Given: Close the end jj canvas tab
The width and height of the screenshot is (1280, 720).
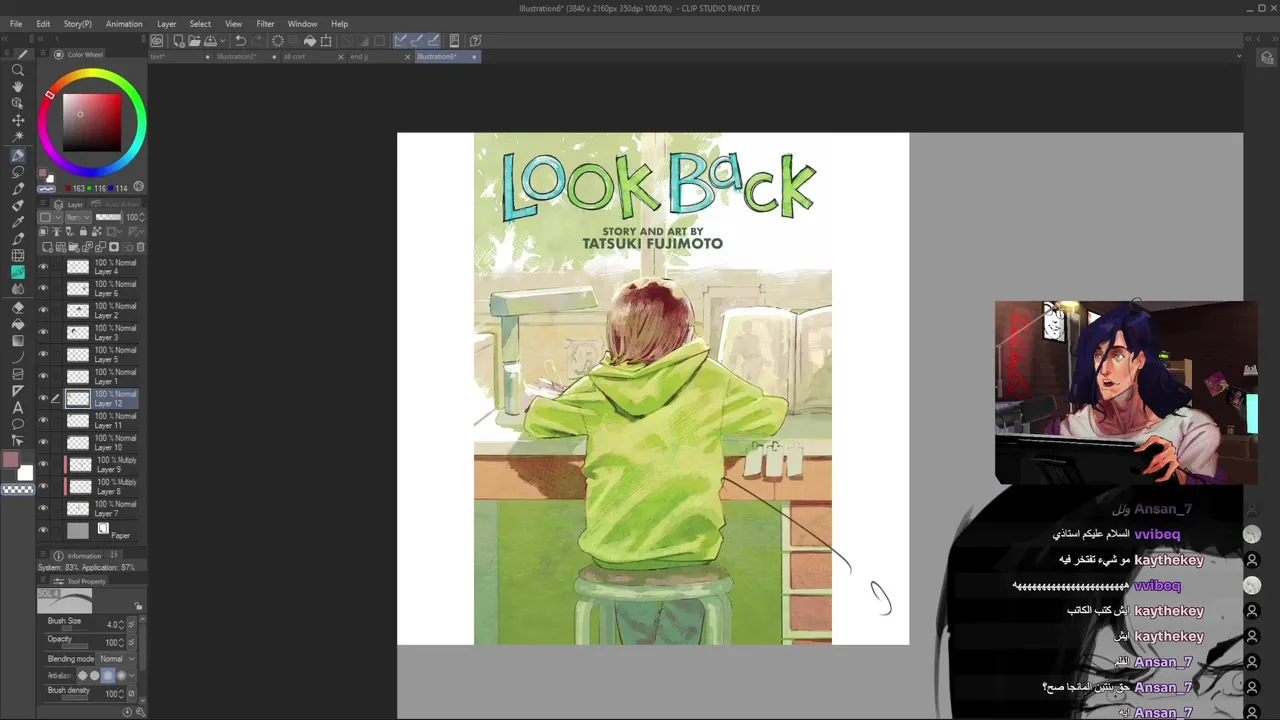Looking at the screenshot, I should [x=407, y=57].
